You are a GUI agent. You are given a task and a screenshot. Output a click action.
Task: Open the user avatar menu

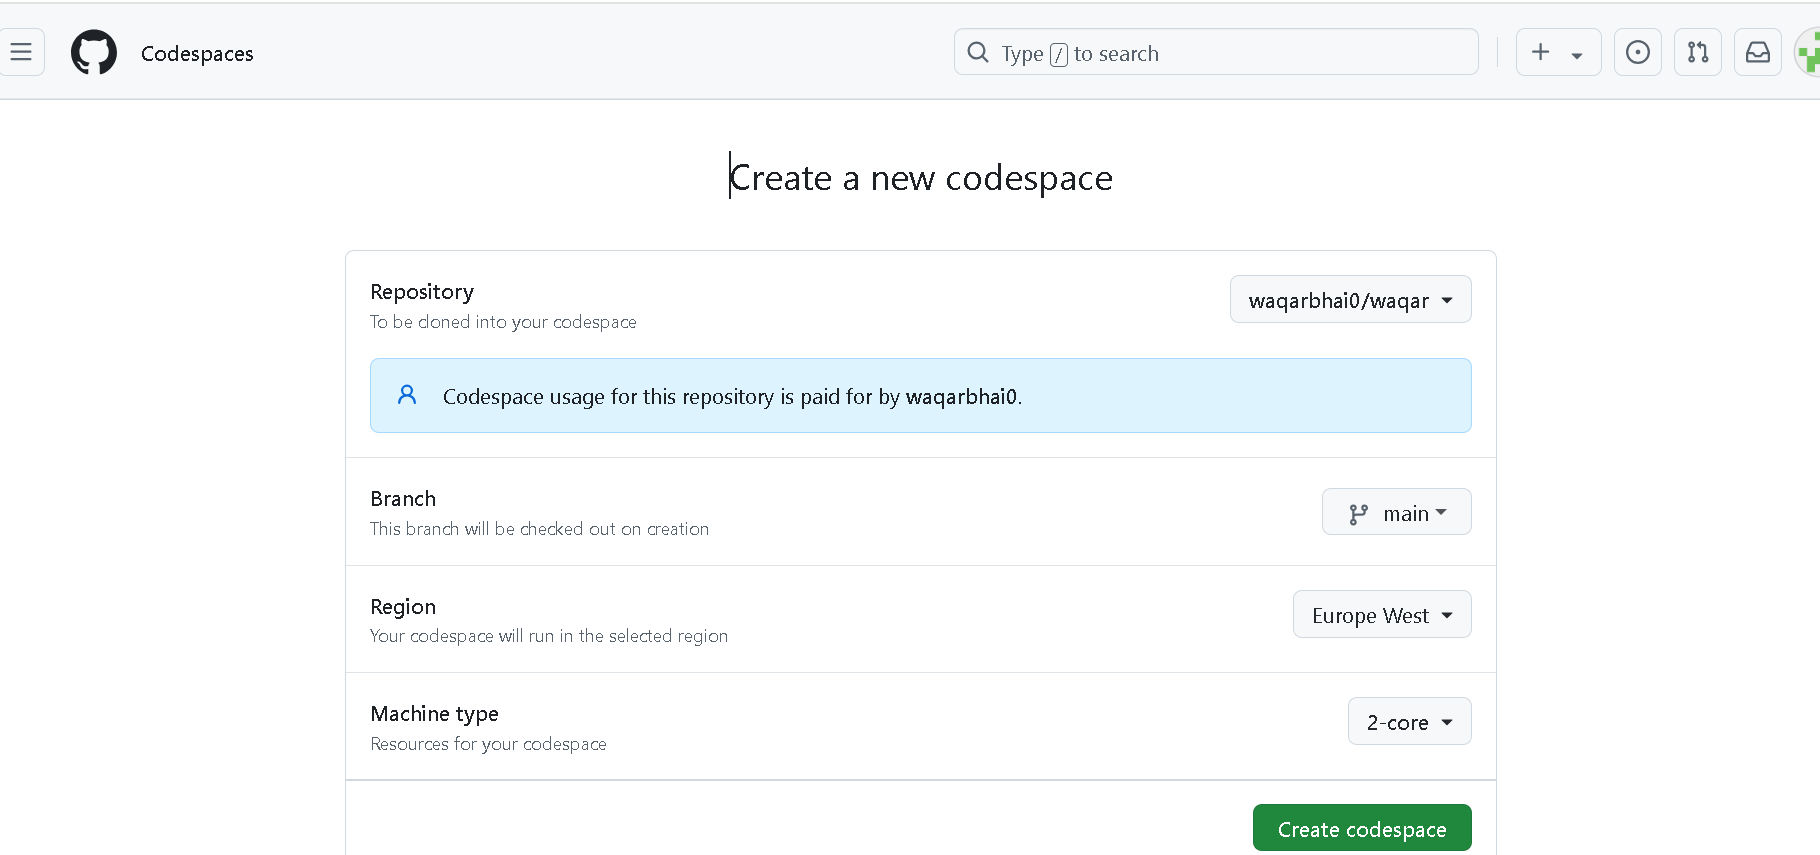[x=1808, y=52]
